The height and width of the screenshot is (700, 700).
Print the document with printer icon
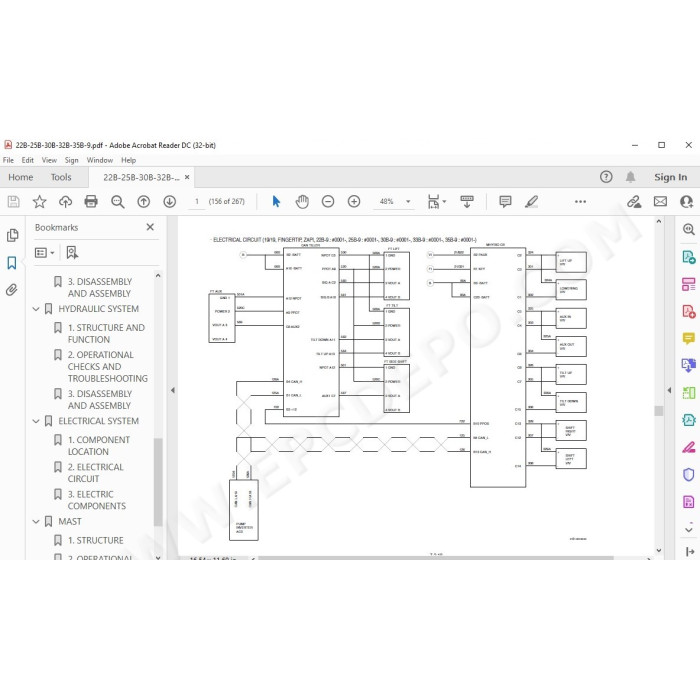(91, 202)
